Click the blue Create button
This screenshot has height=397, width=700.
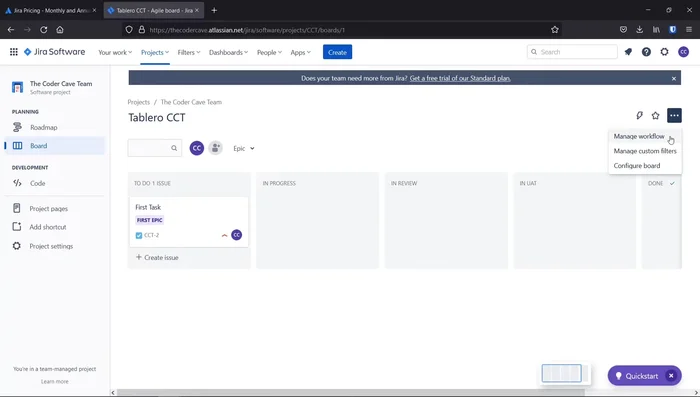337,52
